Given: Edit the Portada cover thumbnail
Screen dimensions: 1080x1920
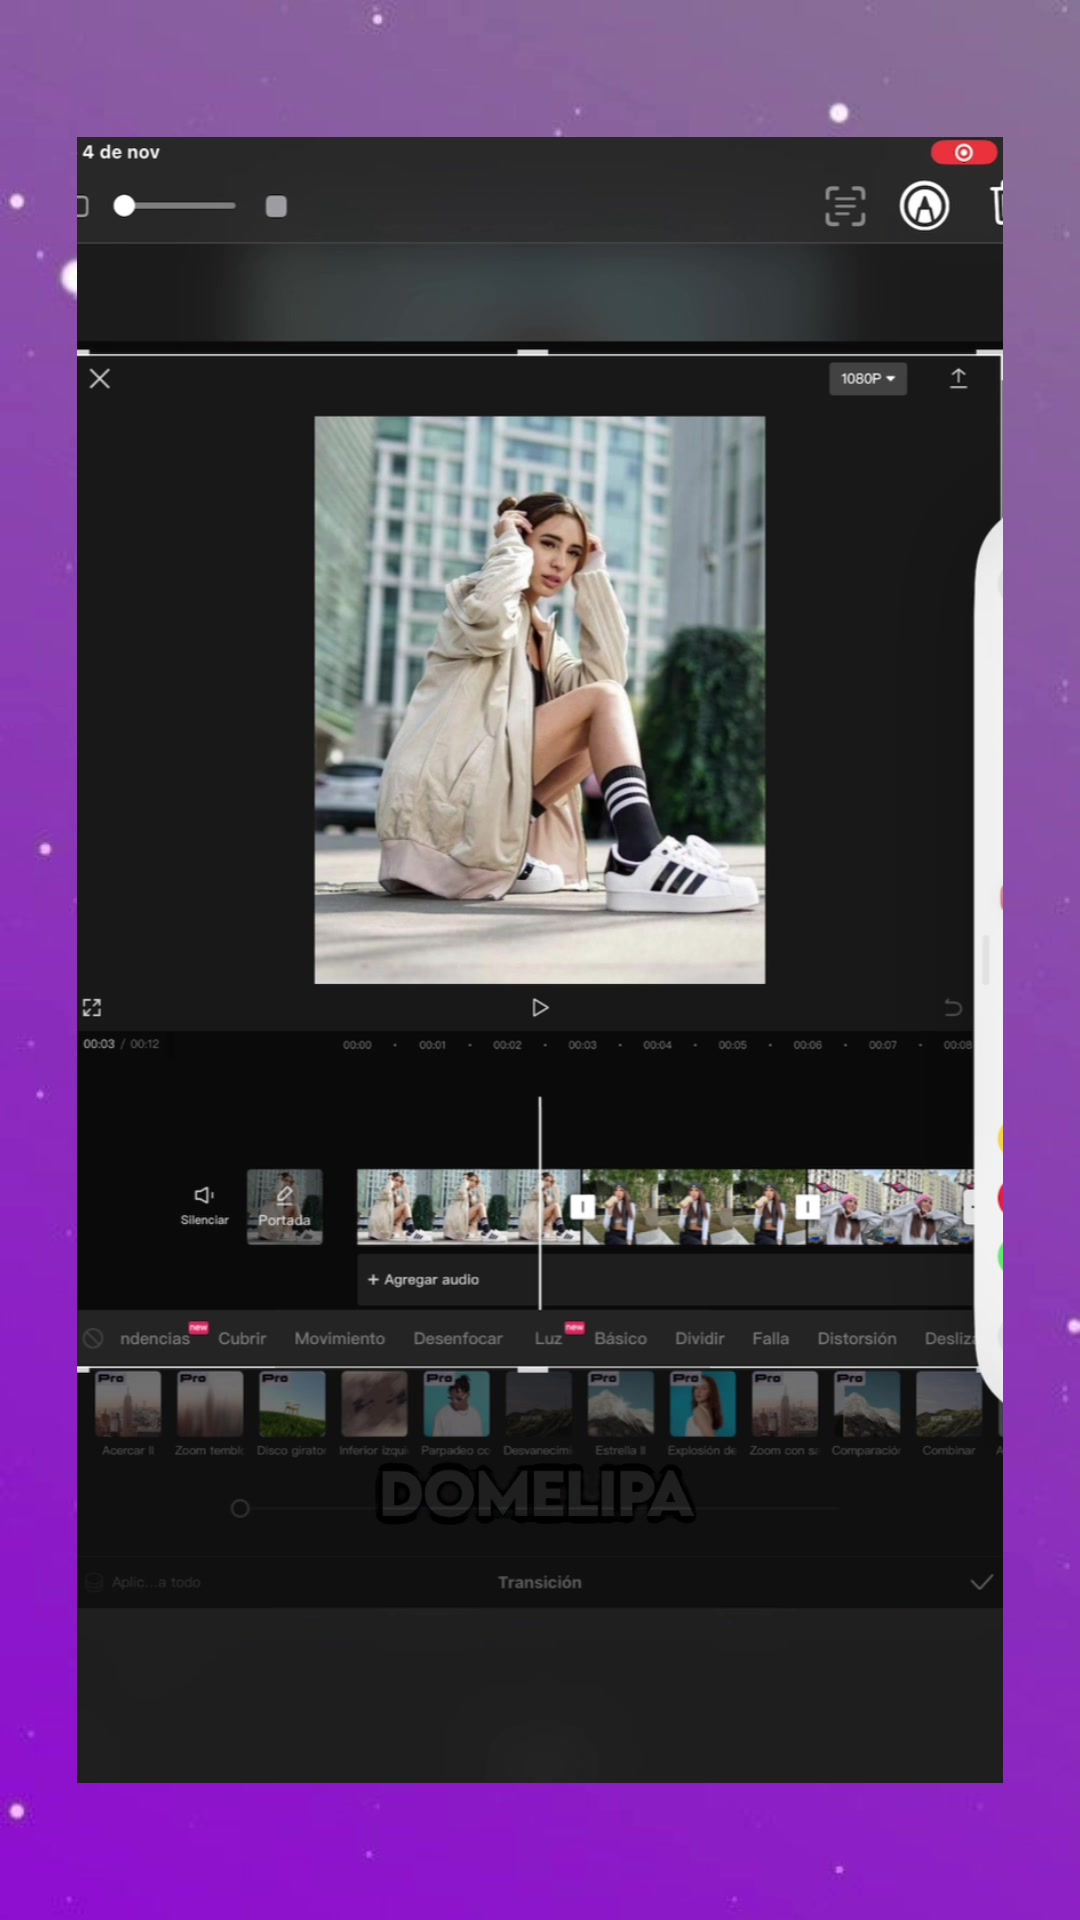Looking at the screenshot, I should pyautogui.click(x=285, y=1207).
